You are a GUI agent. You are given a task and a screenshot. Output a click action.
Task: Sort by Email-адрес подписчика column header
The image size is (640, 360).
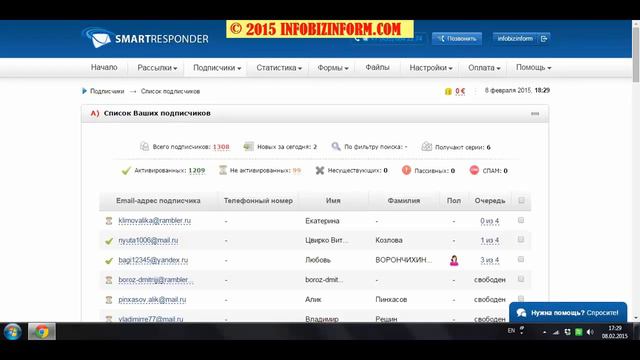pos(158,201)
